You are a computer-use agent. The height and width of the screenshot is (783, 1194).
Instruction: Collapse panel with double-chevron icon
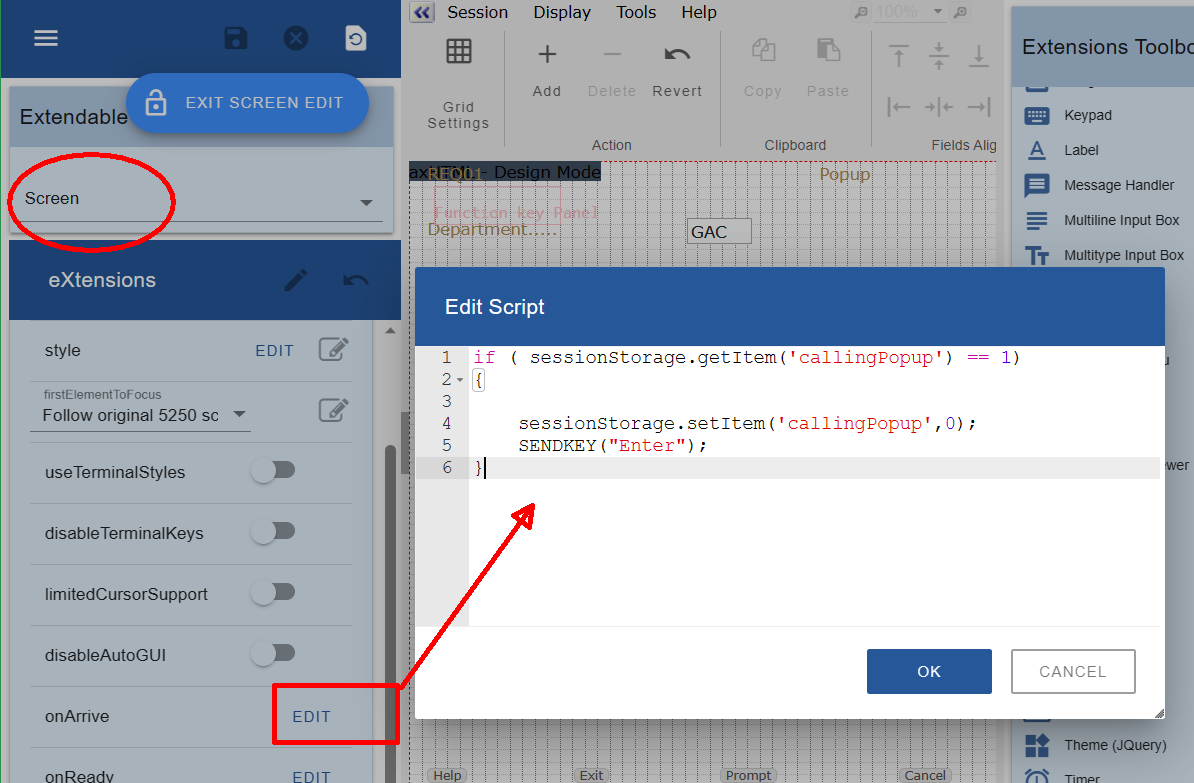click(x=422, y=12)
